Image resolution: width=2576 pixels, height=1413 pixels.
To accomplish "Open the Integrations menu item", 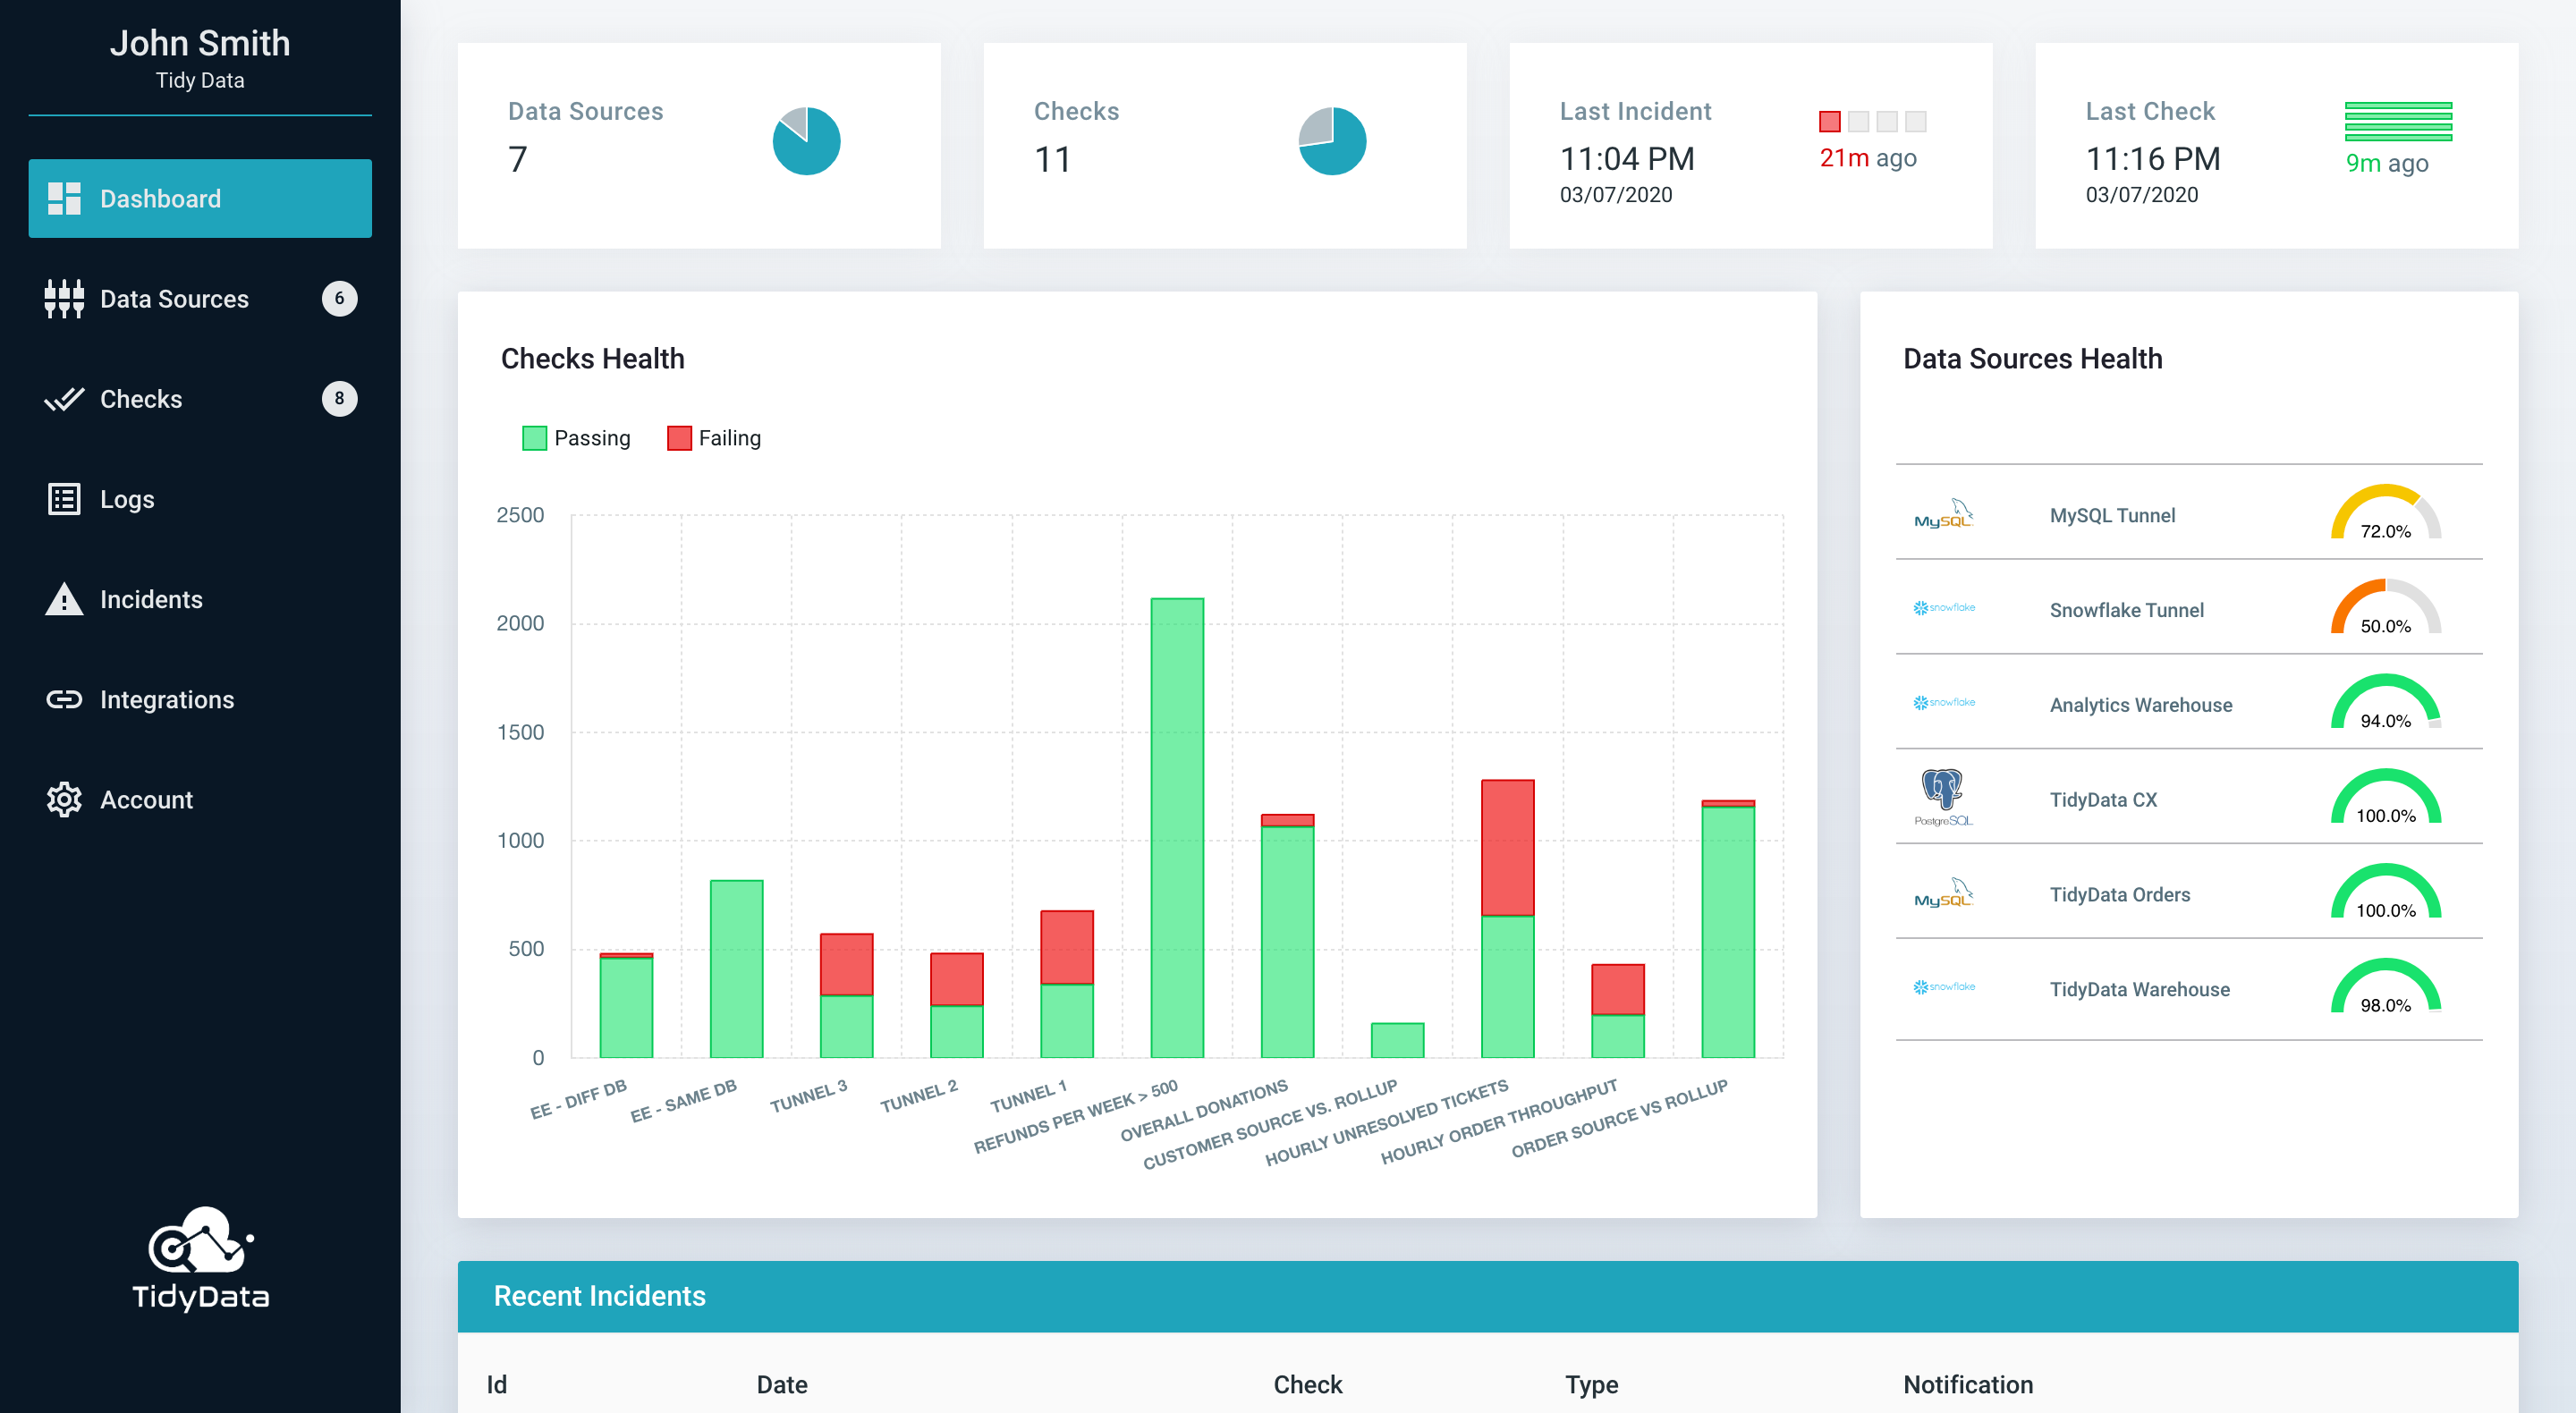I will [x=167, y=699].
